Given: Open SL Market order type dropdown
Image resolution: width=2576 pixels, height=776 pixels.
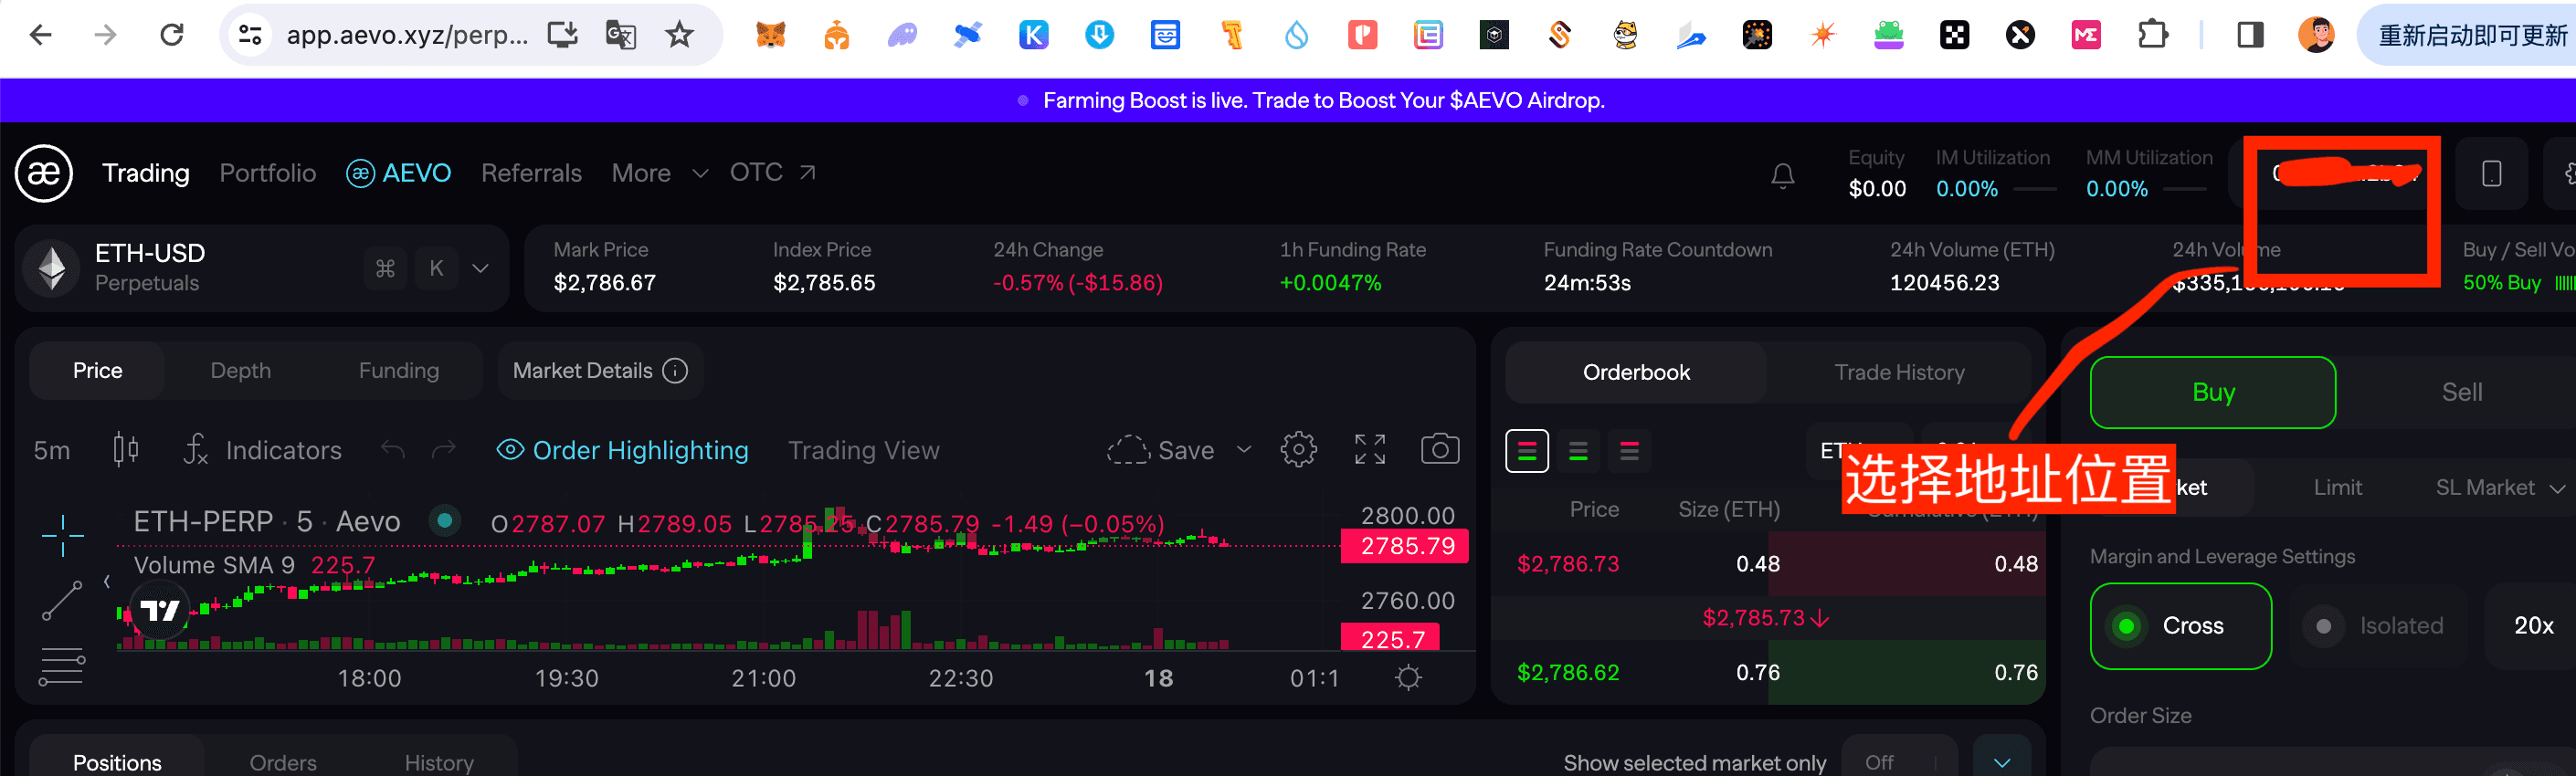Looking at the screenshot, I should (2500, 488).
